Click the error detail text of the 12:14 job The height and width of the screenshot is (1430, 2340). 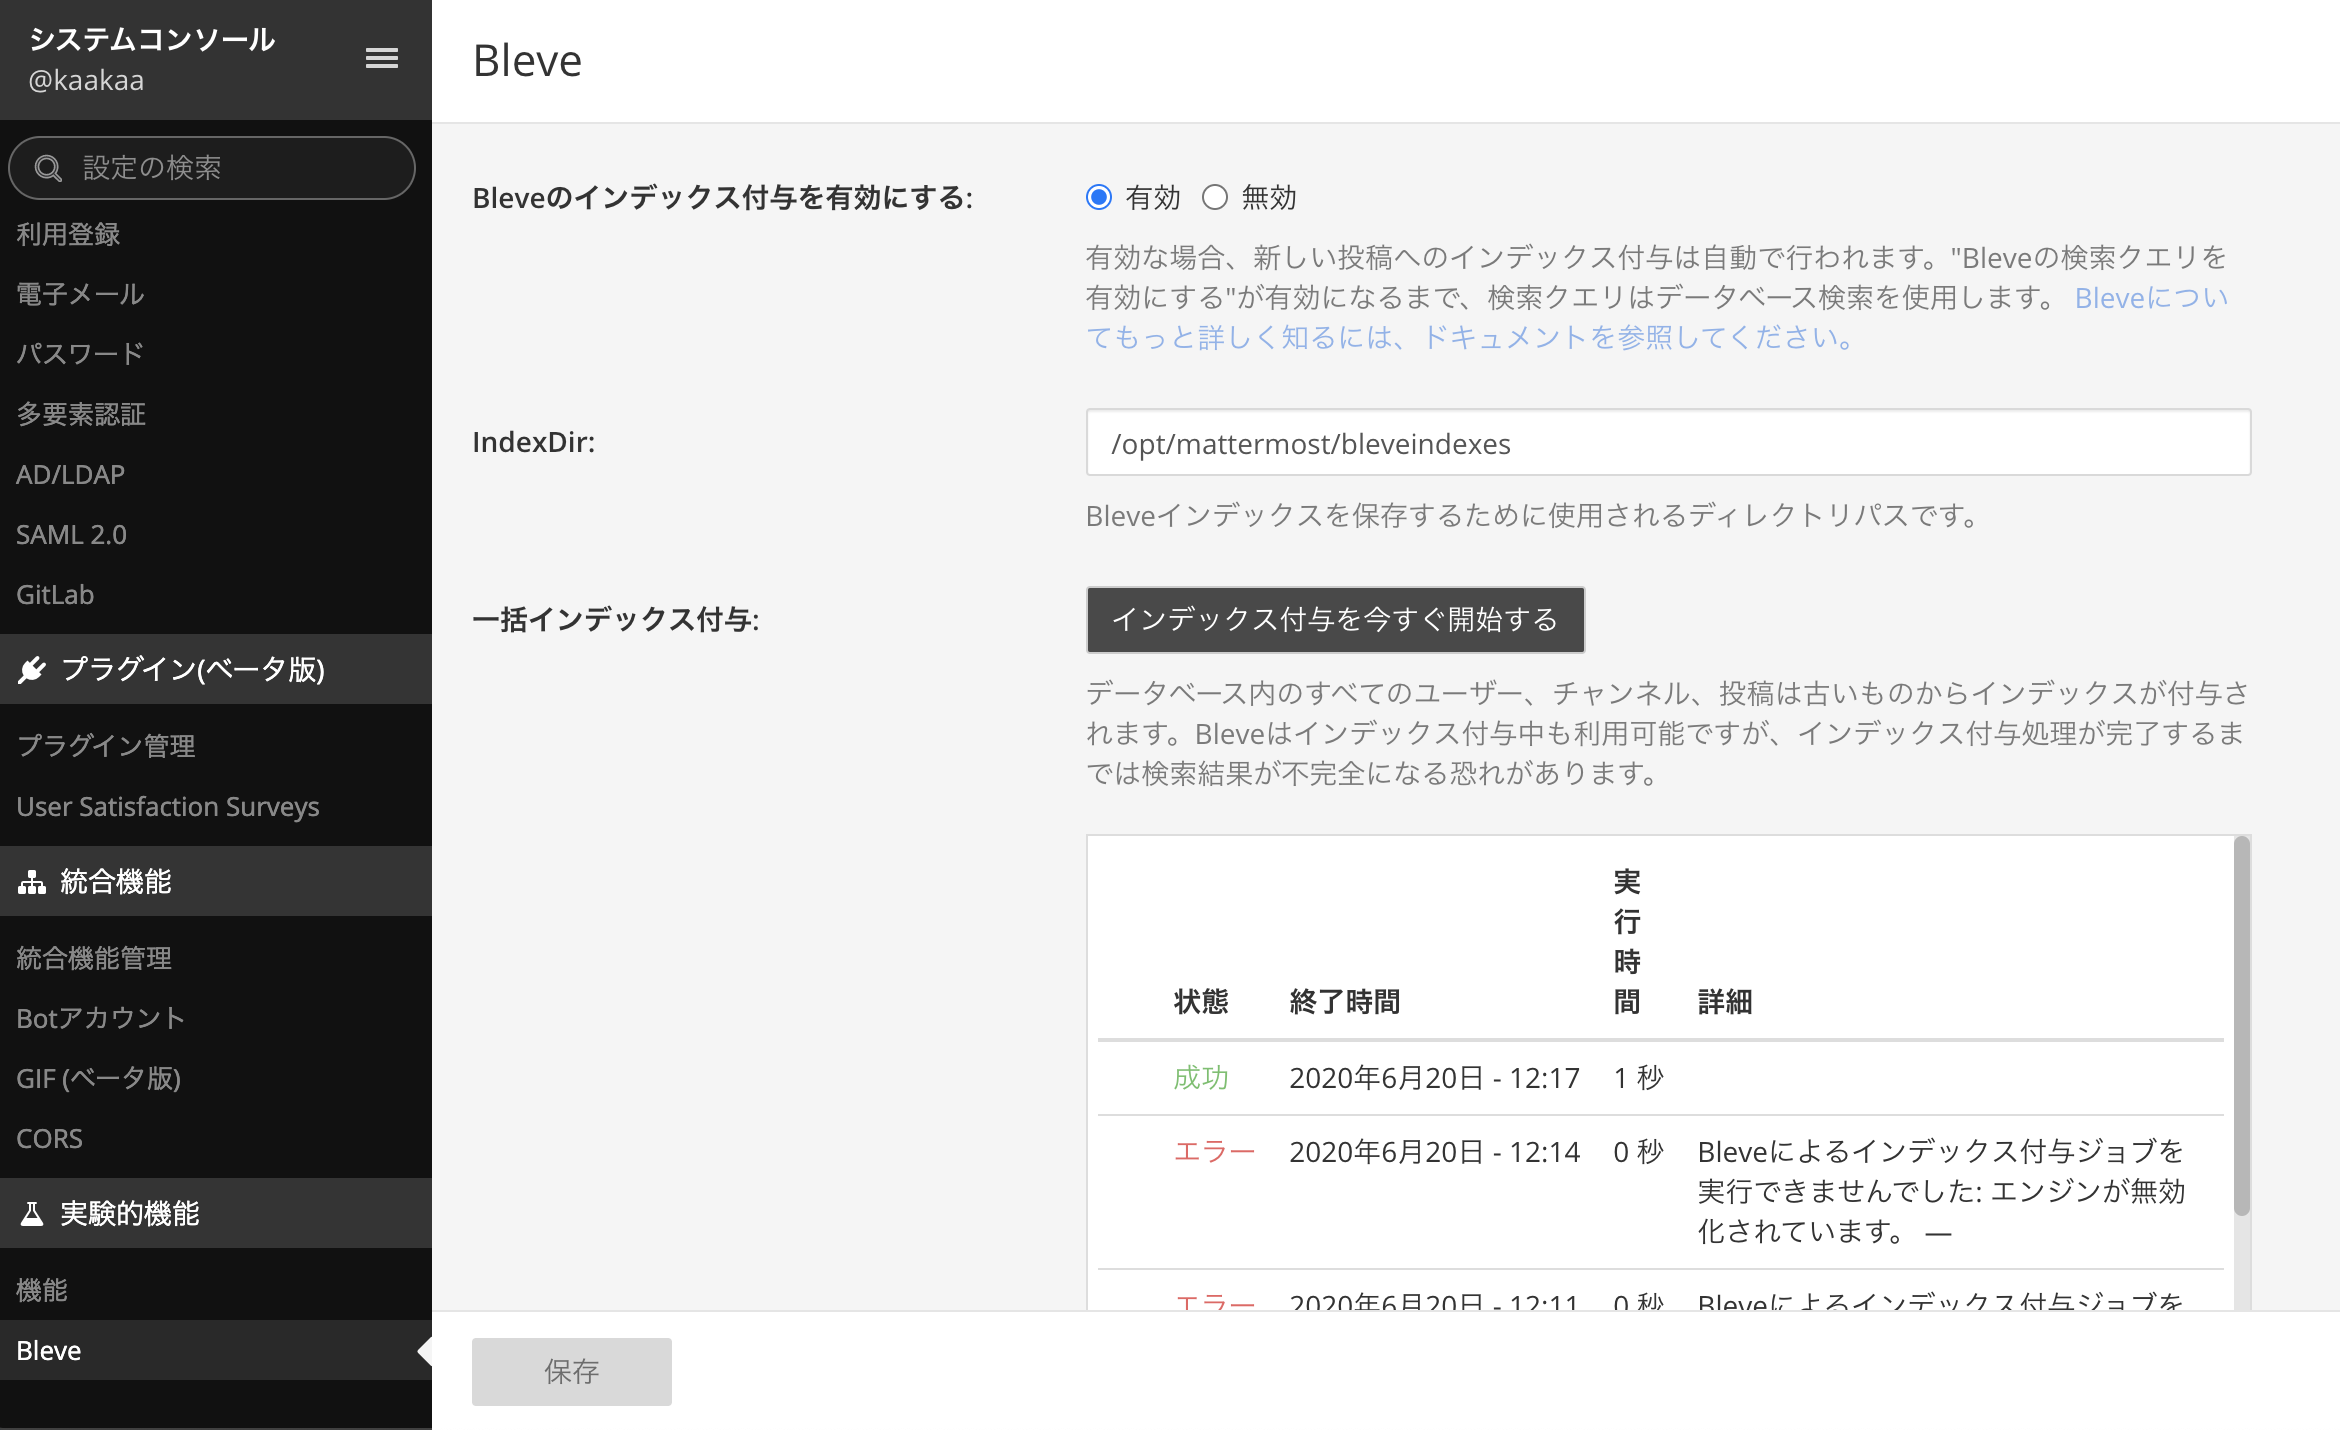click(x=1941, y=1191)
